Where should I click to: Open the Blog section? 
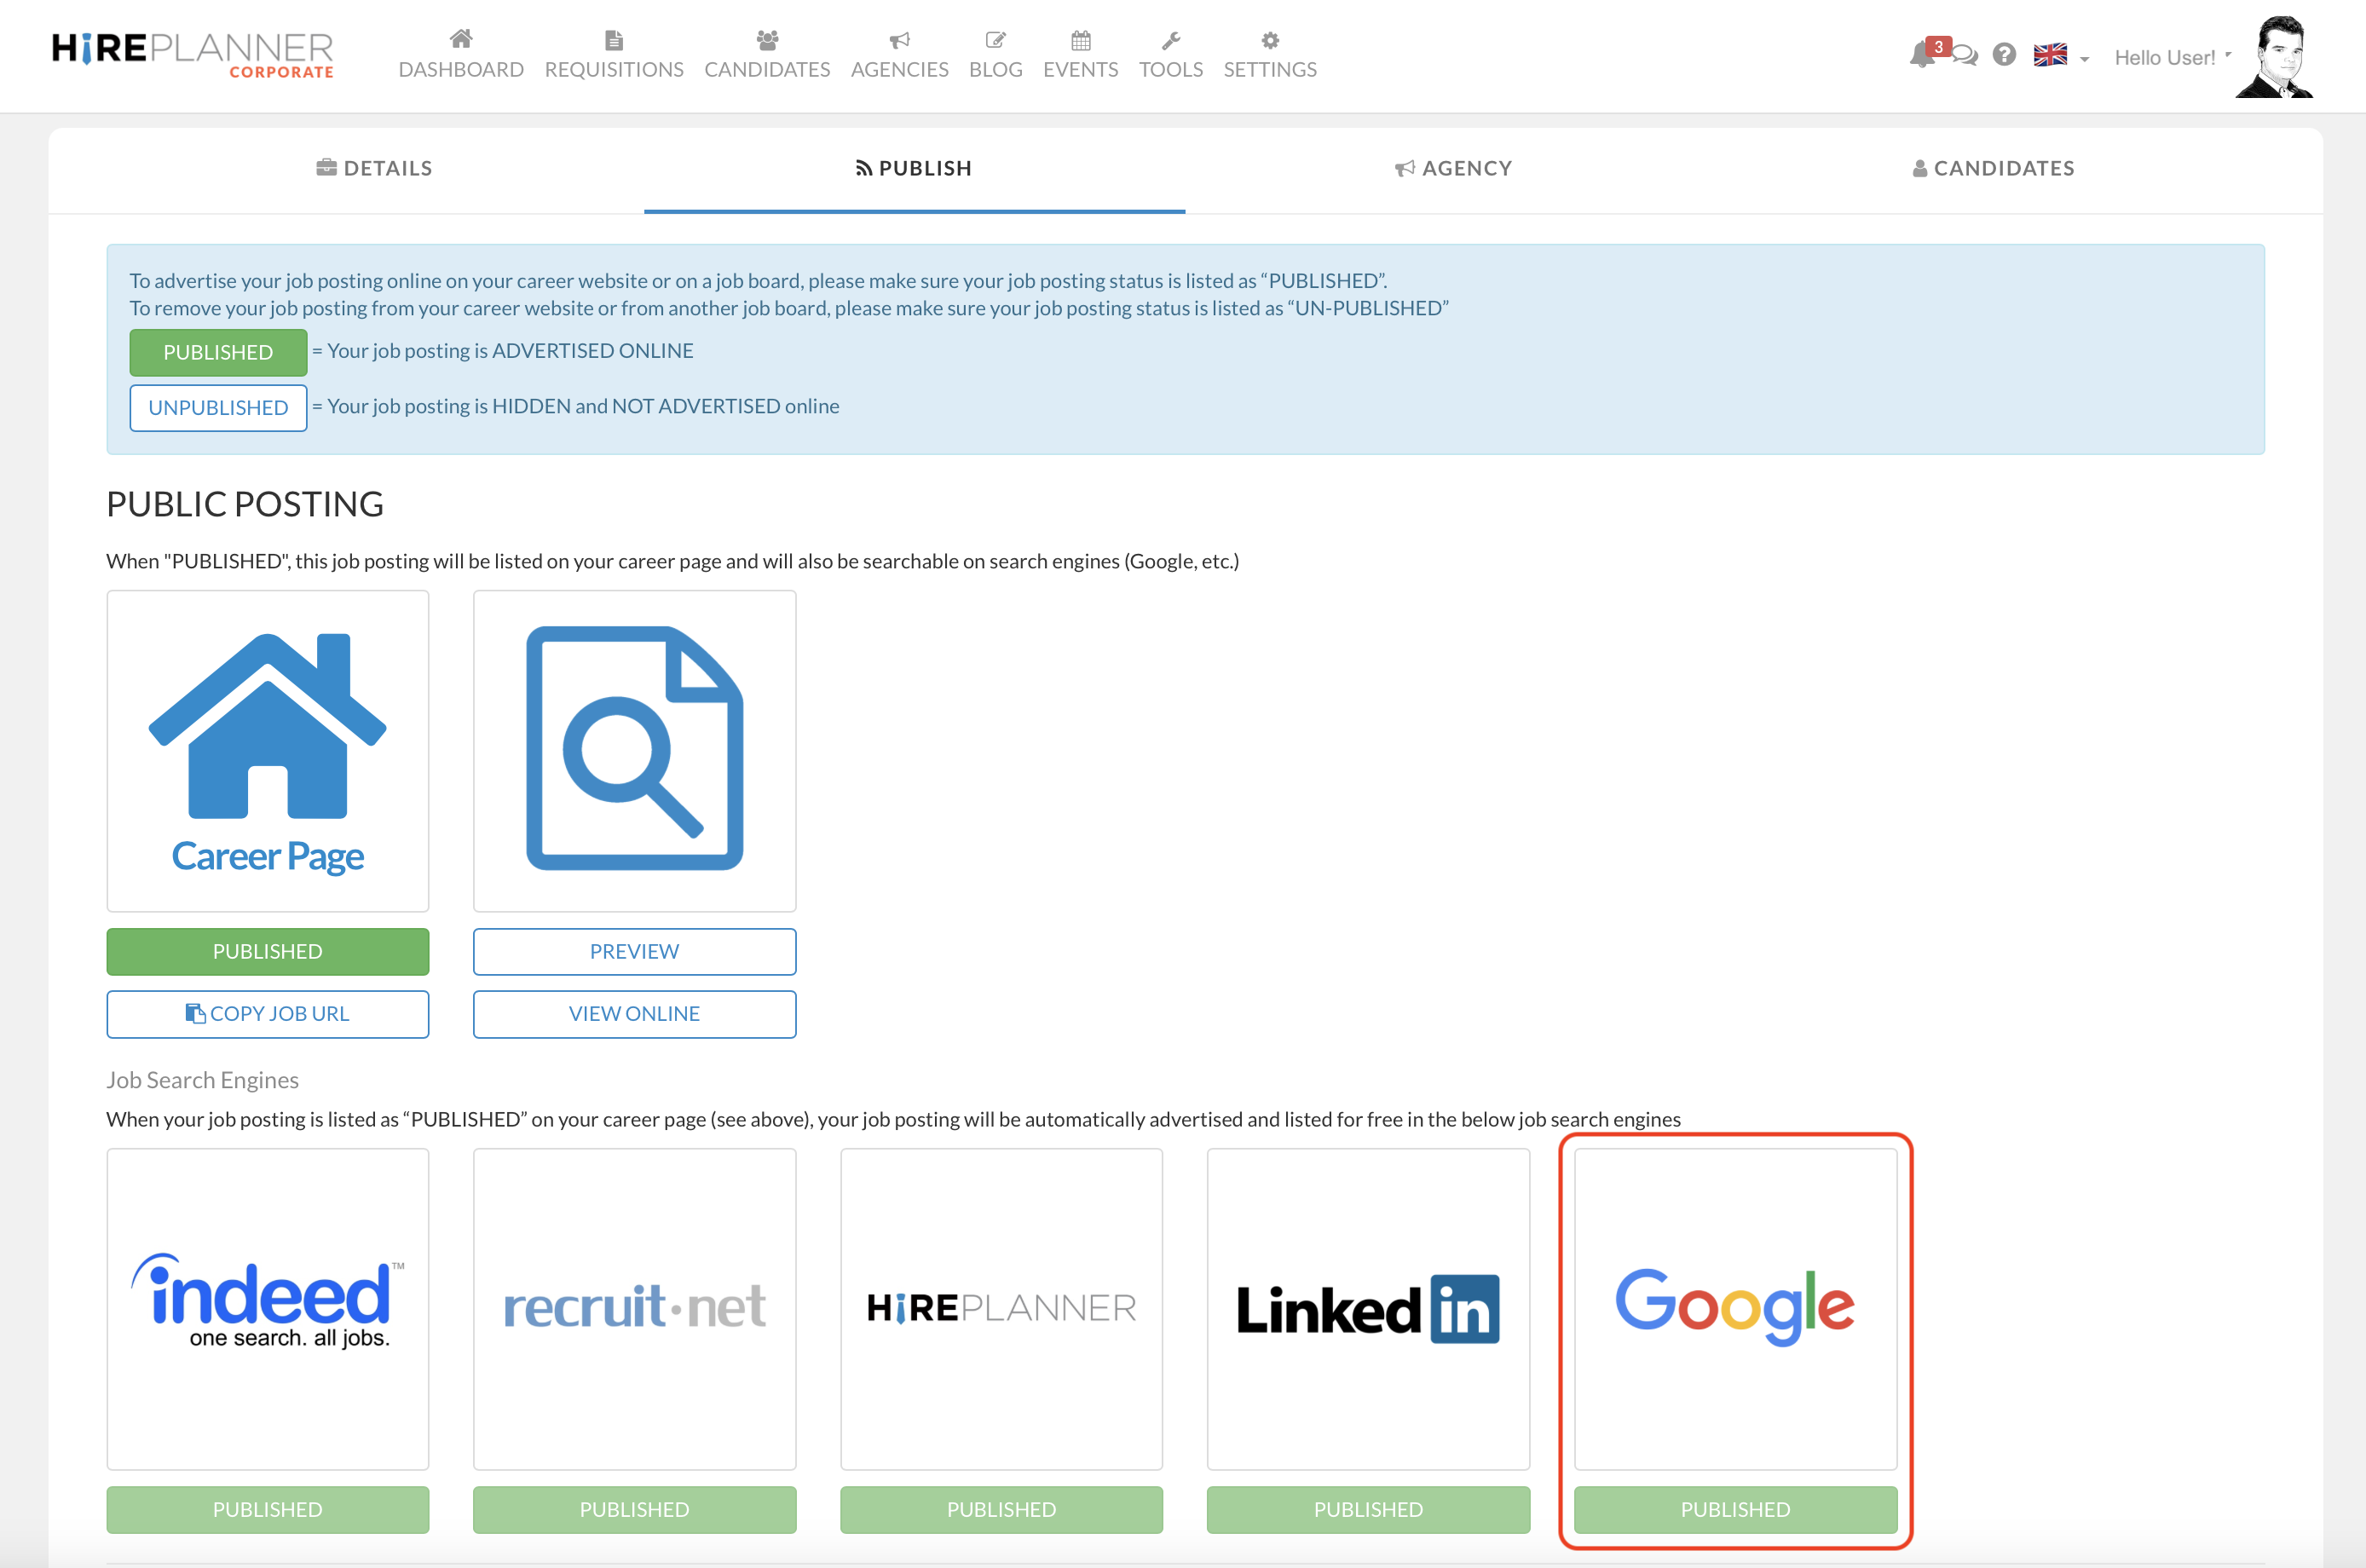pos(995,55)
